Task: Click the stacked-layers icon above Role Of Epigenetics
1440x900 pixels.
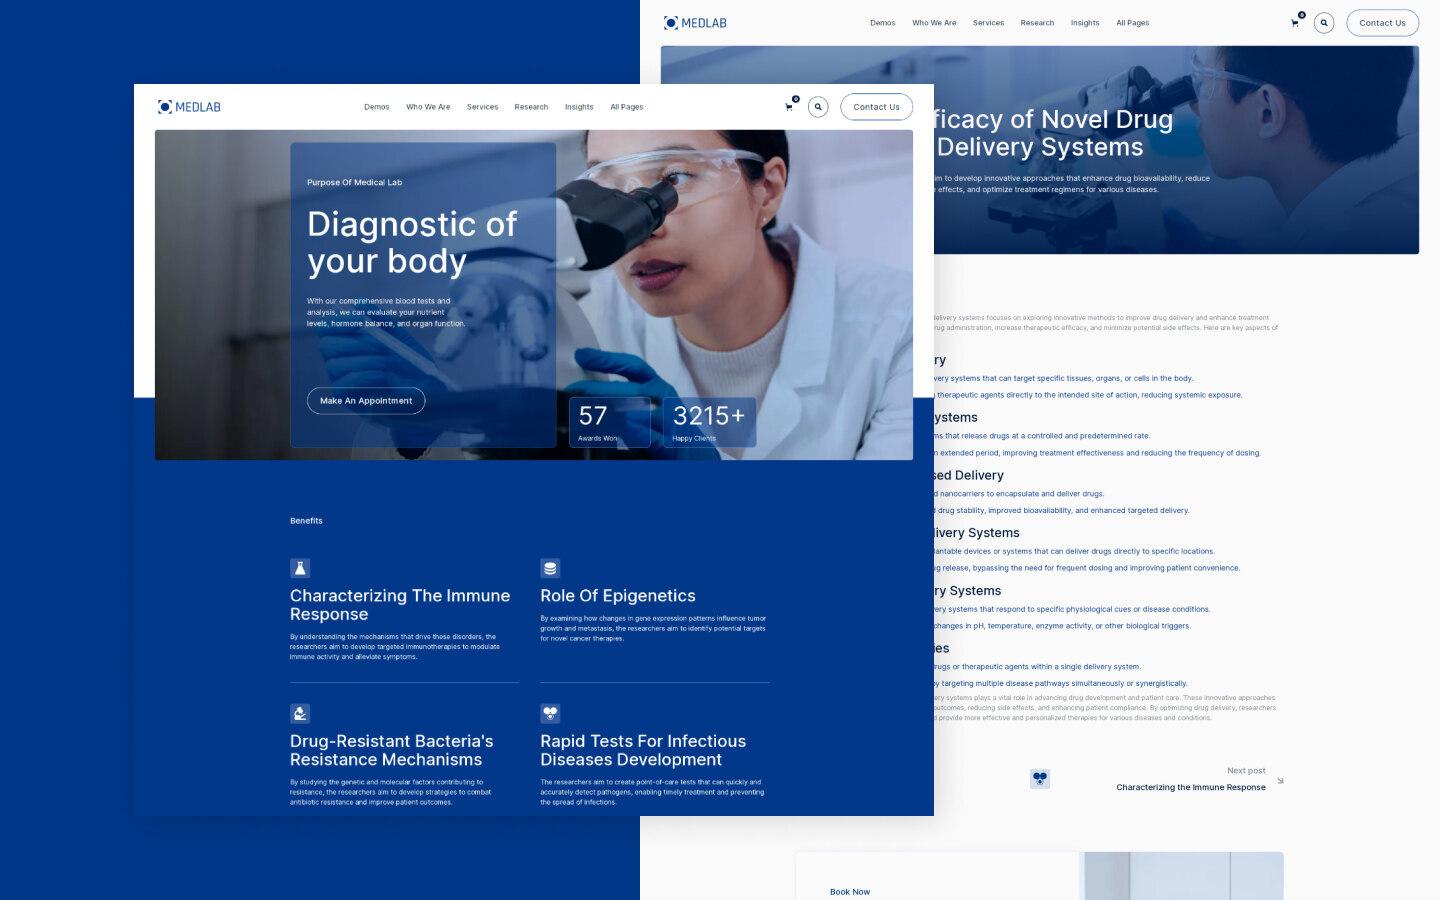Action: [550, 568]
